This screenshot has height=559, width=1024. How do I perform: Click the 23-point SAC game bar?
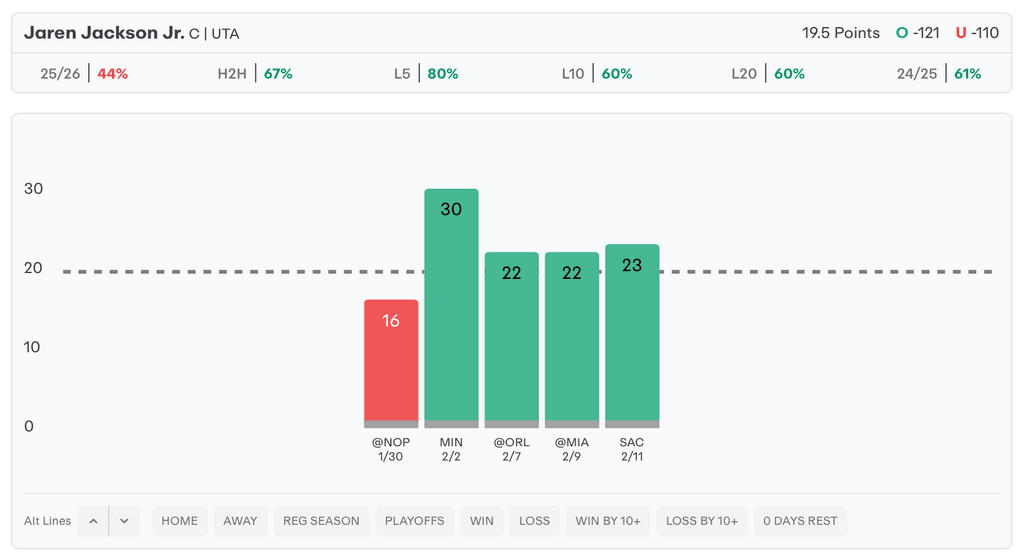coord(632,333)
